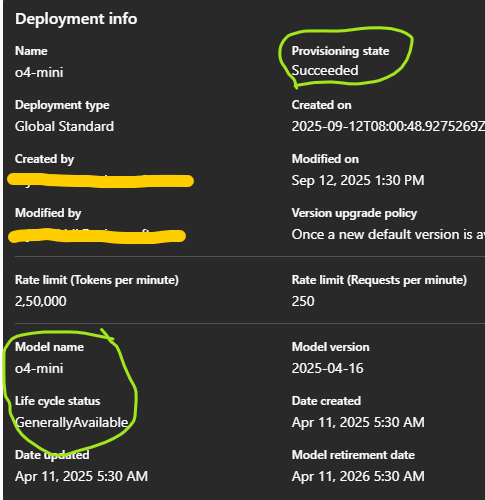
Task: Select the 'o4-mini' value under Name
Action: pos(39,72)
